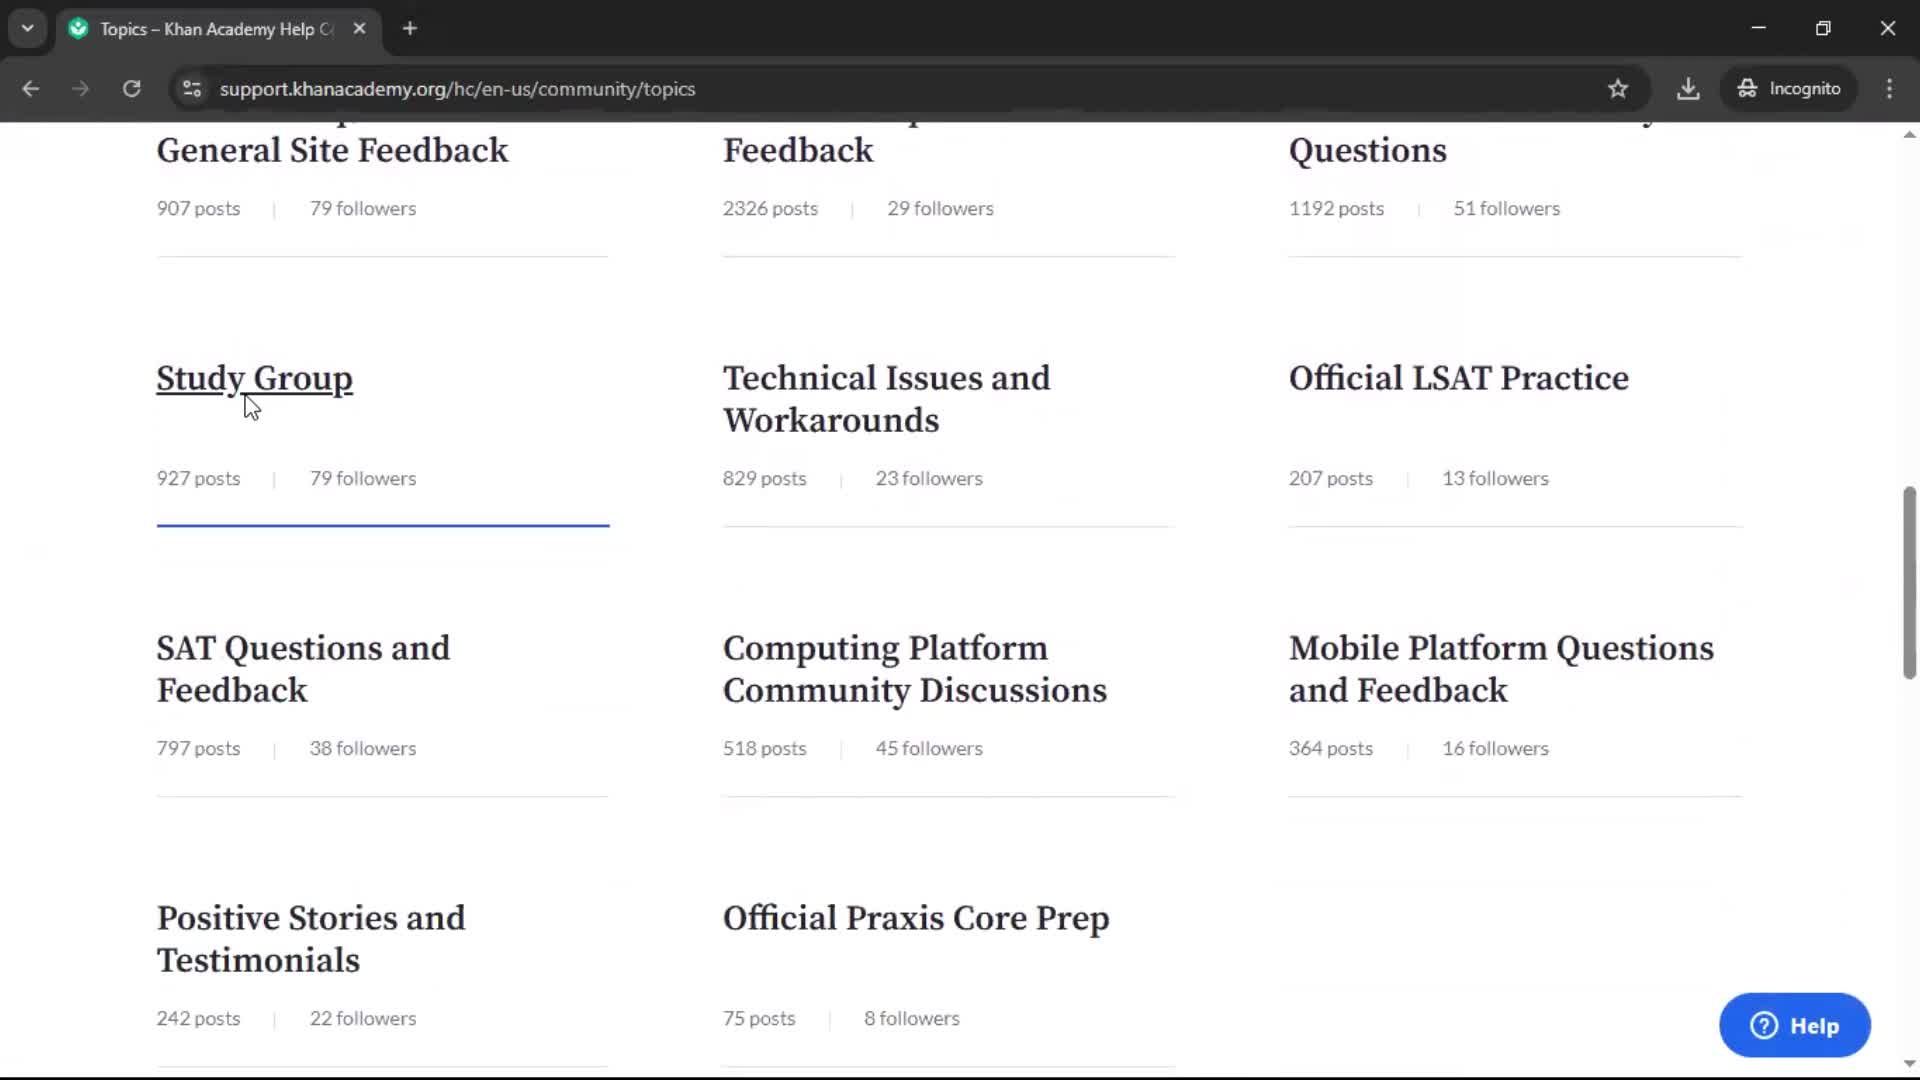This screenshot has height=1080, width=1920.
Task: Open SAT Questions and Feedback topic
Action: (x=303, y=669)
